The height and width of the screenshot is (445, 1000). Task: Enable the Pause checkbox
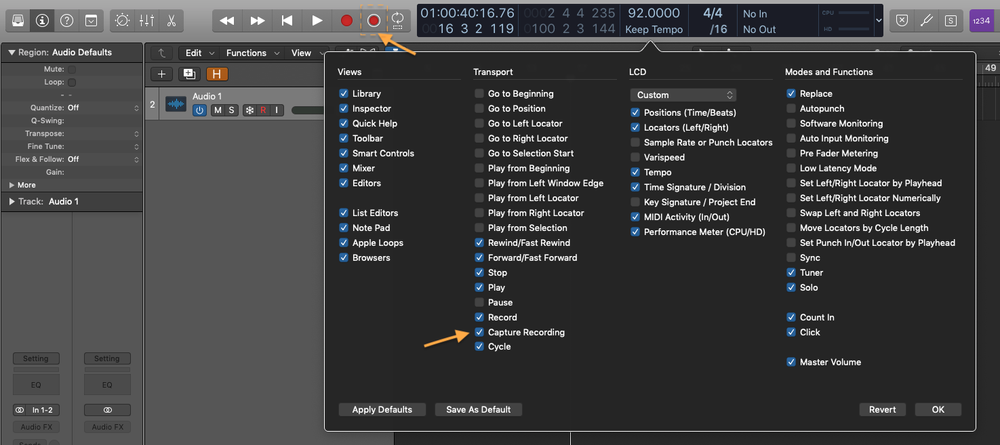pyautogui.click(x=480, y=302)
